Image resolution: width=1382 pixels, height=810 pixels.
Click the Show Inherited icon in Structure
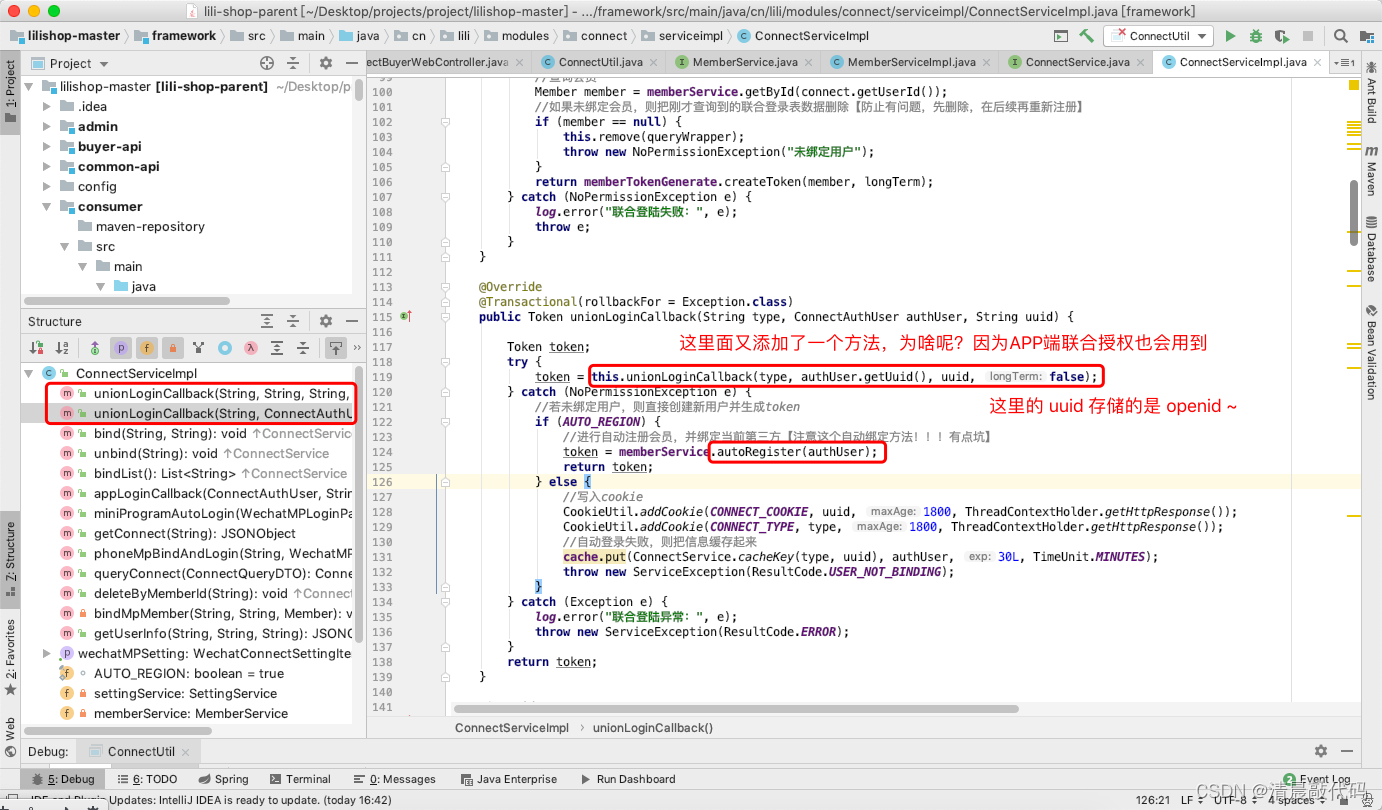[94, 348]
